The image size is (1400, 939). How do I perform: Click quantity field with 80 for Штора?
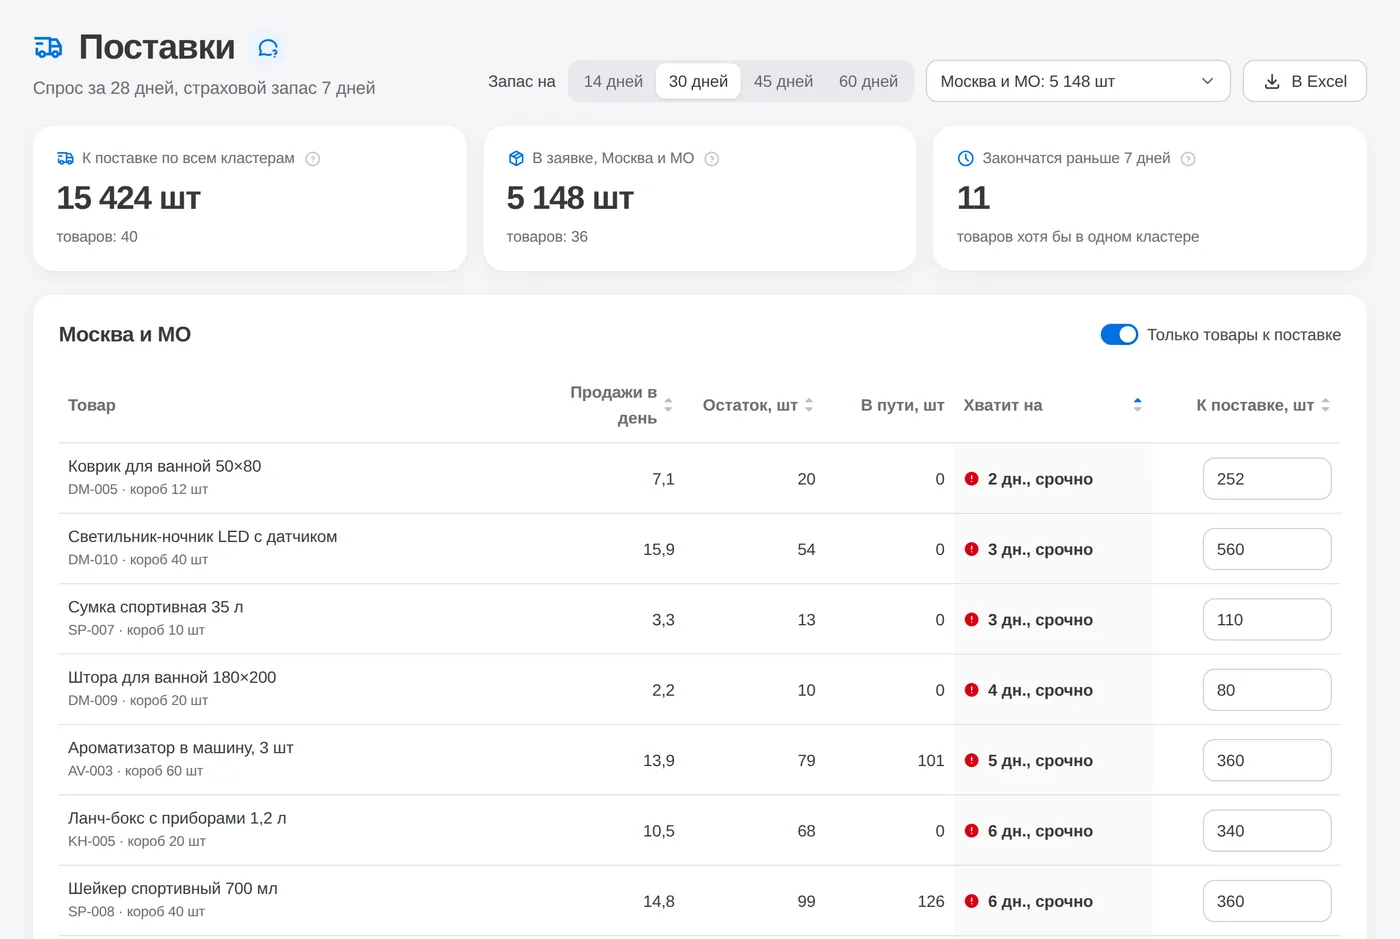click(1266, 690)
